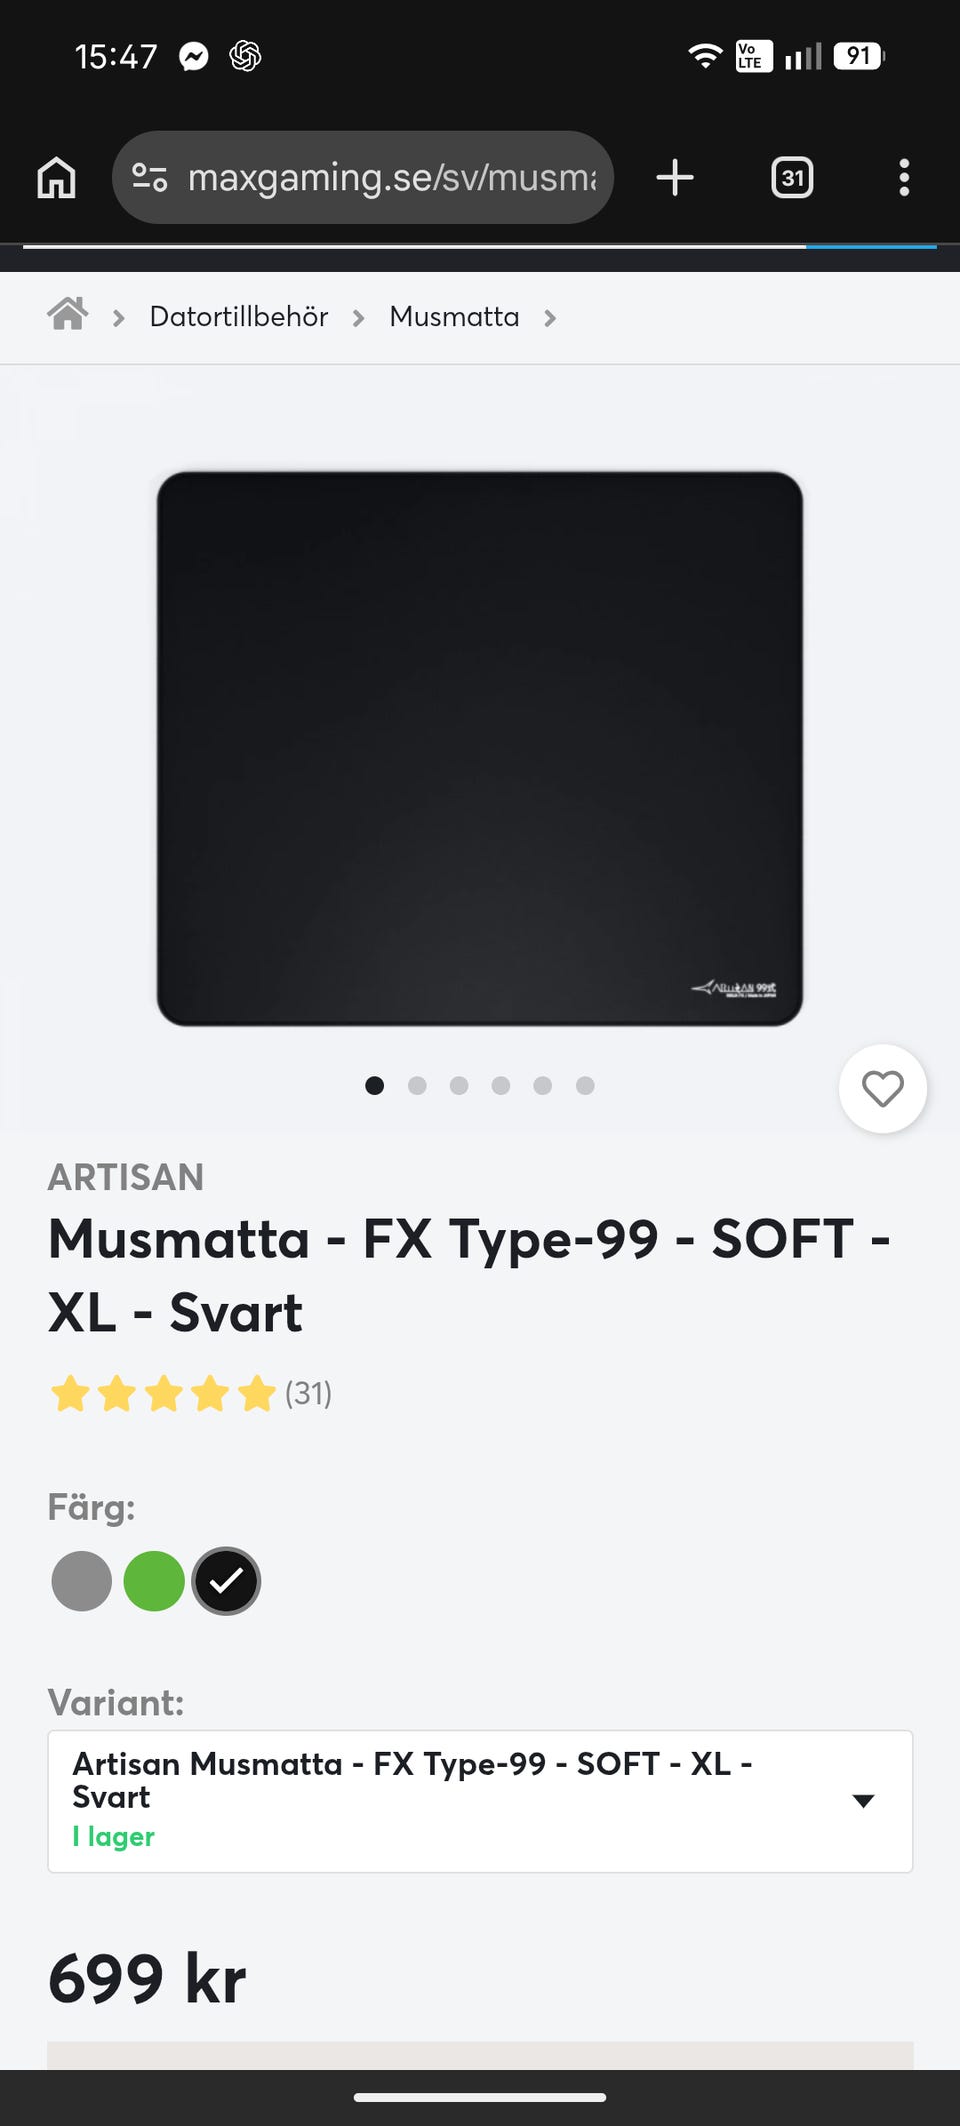This screenshot has height=2126, width=960.
Task: Tap the maxgaming.se URL address field
Action: pyautogui.click(x=392, y=178)
